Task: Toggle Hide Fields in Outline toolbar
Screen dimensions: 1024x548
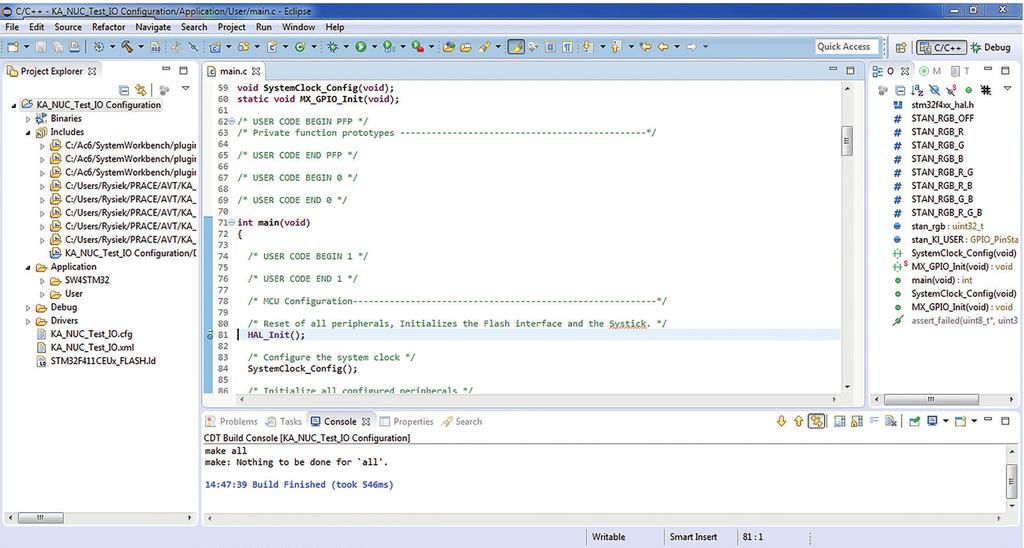Action: [x=935, y=90]
